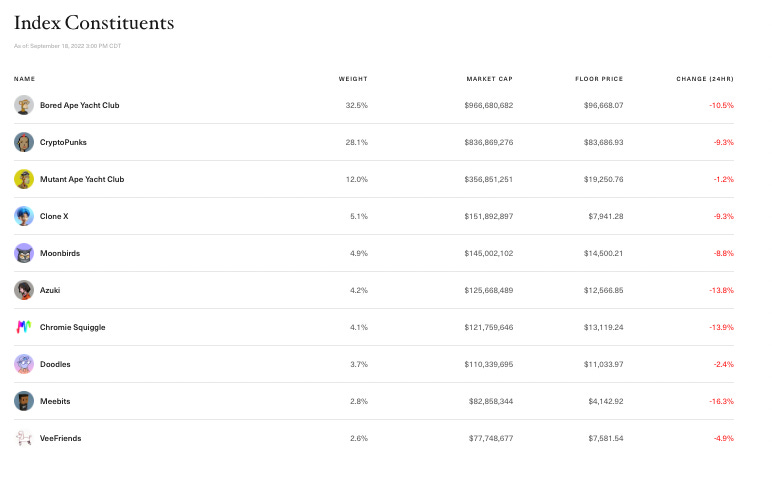
Task: Click the CryptoPunks avatar icon
Action: (x=24, y=142)
